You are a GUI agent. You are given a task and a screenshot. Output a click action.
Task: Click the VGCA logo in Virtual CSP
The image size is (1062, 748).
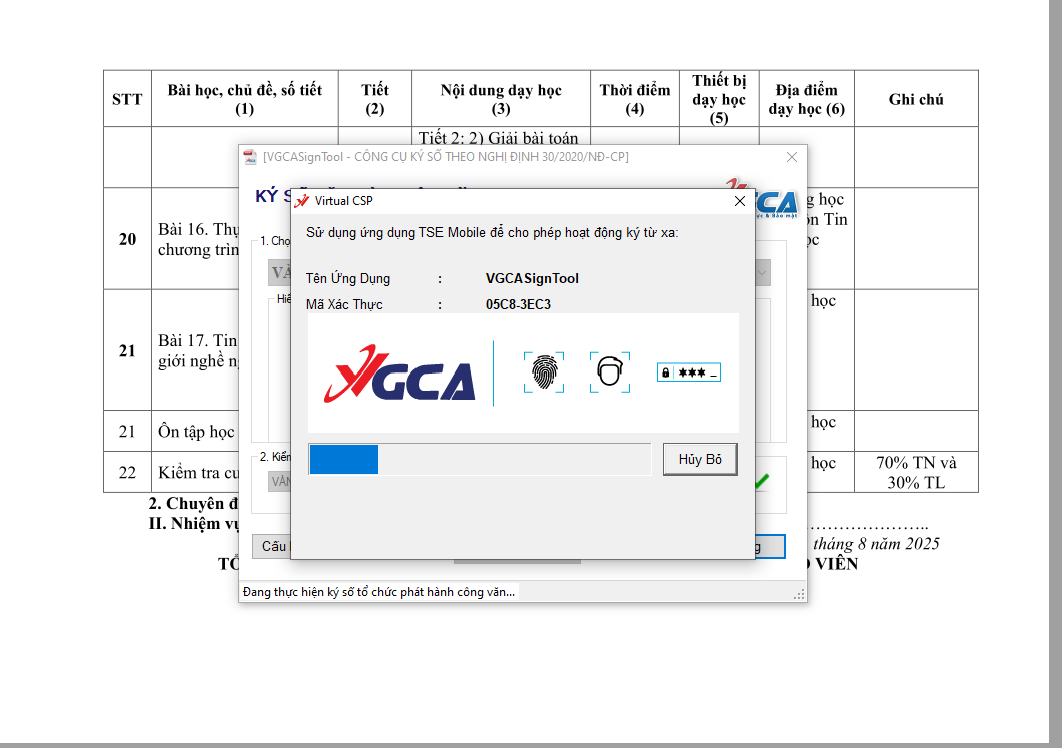coord(400,373)
